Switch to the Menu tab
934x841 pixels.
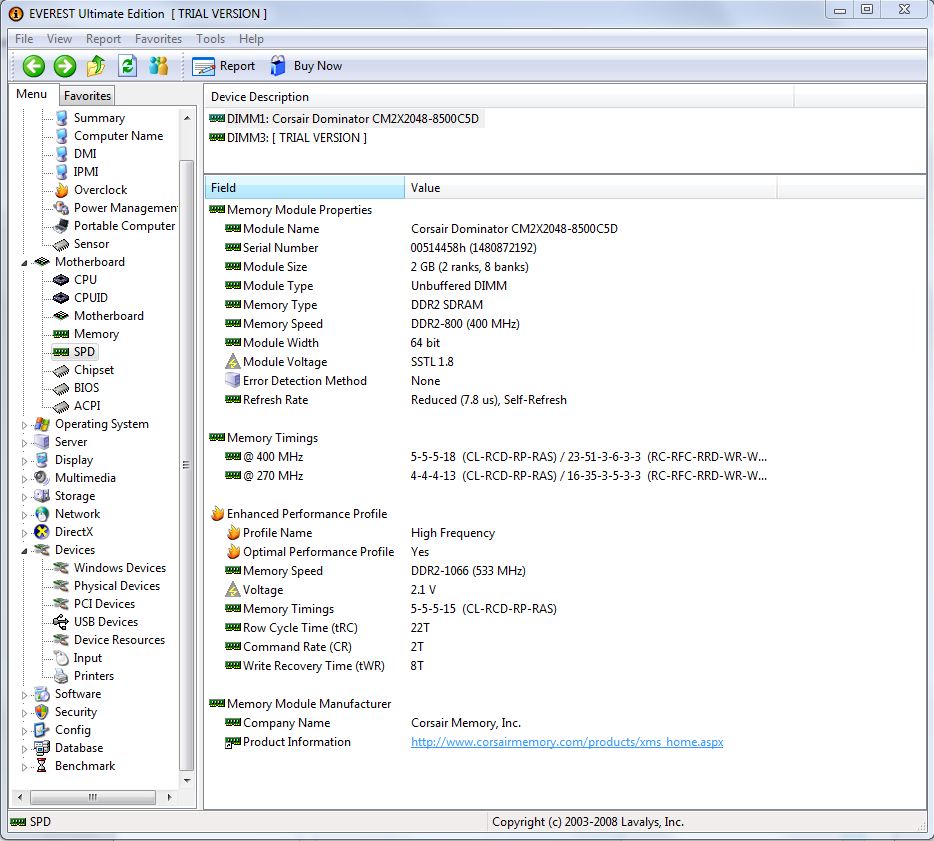click(32, 94)
